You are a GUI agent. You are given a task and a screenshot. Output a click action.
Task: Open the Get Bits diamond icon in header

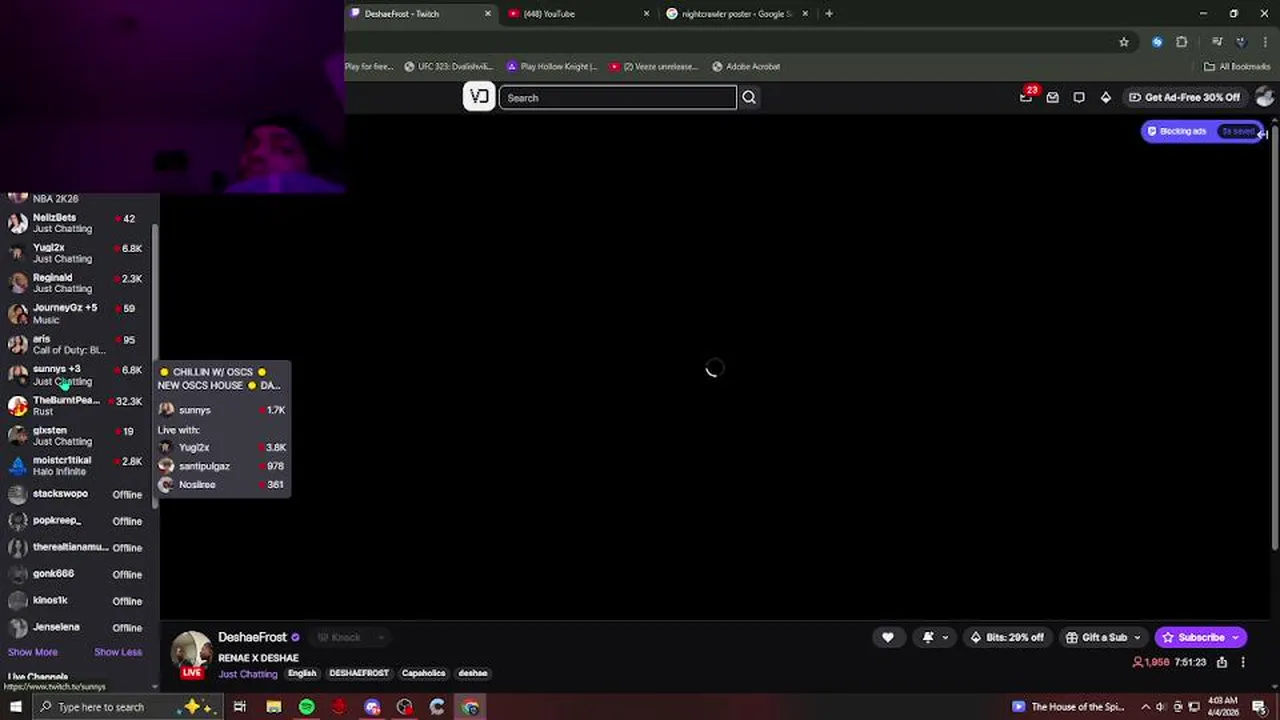tap(1106, 97)
